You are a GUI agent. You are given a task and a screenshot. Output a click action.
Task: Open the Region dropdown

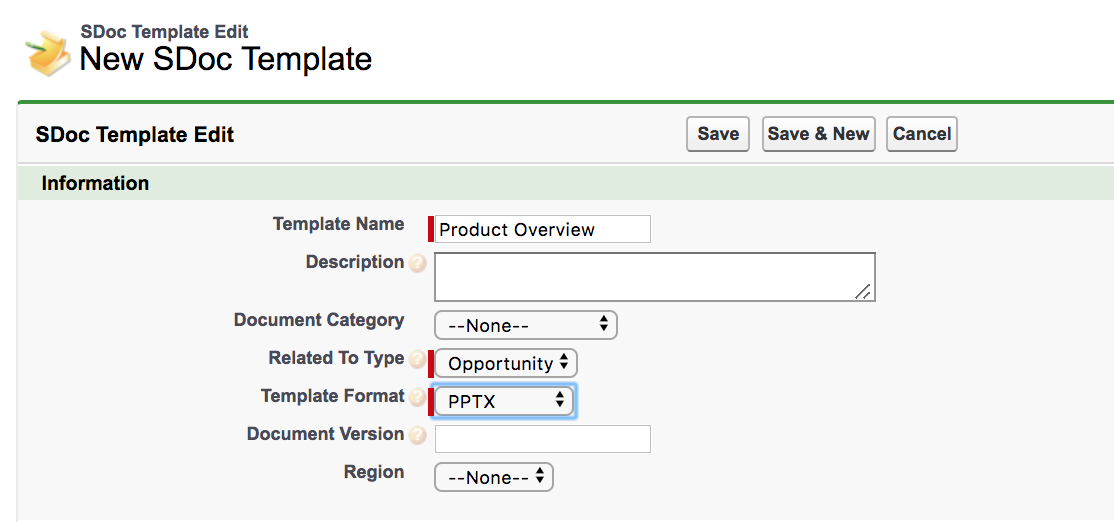coord(494,477)
